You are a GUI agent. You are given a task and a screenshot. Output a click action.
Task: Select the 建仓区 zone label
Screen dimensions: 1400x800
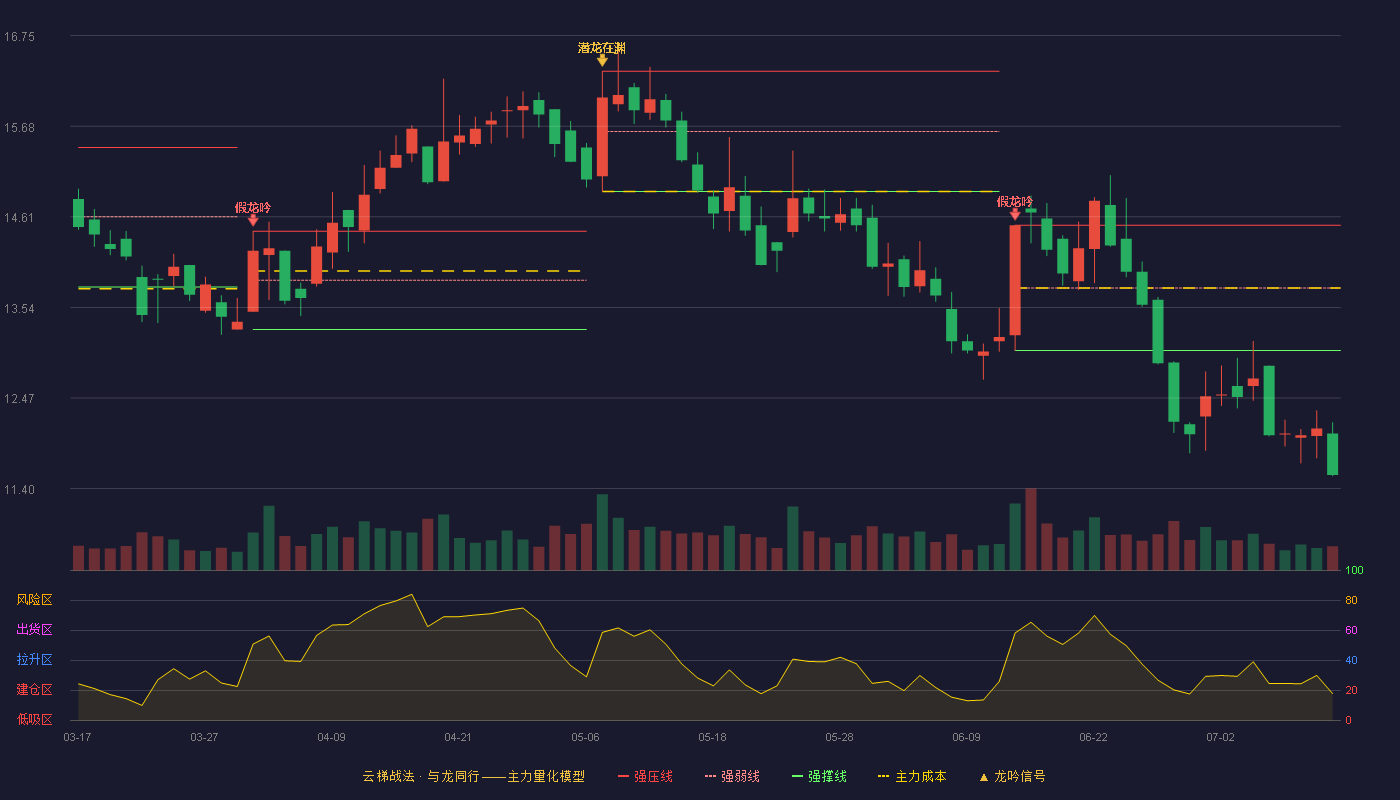[x=34, y=690]
